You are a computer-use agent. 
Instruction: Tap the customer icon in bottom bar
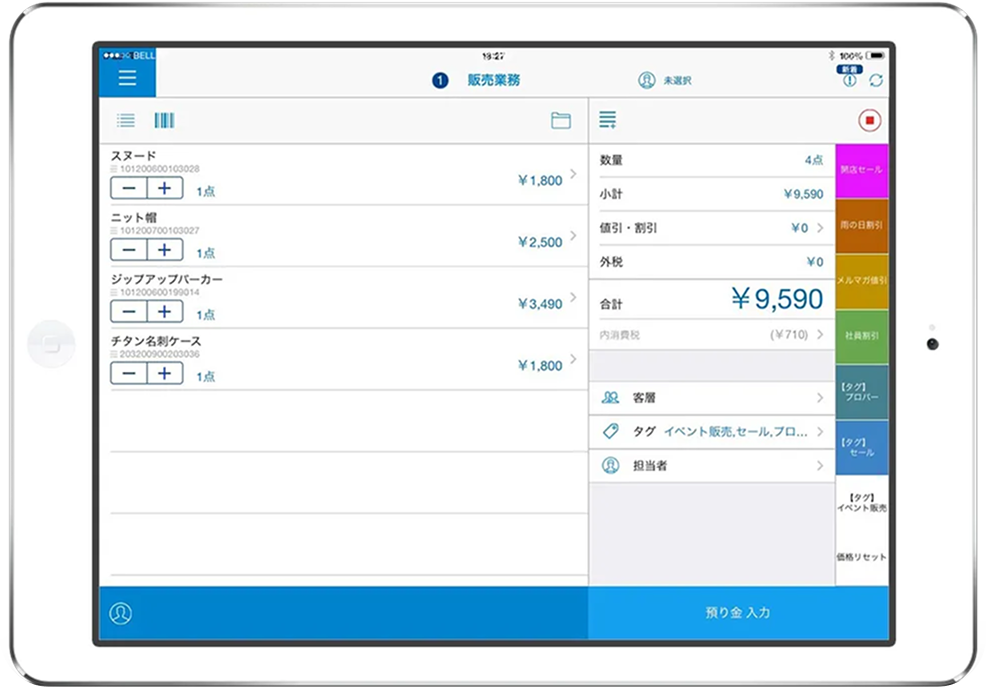click(121, 613)
